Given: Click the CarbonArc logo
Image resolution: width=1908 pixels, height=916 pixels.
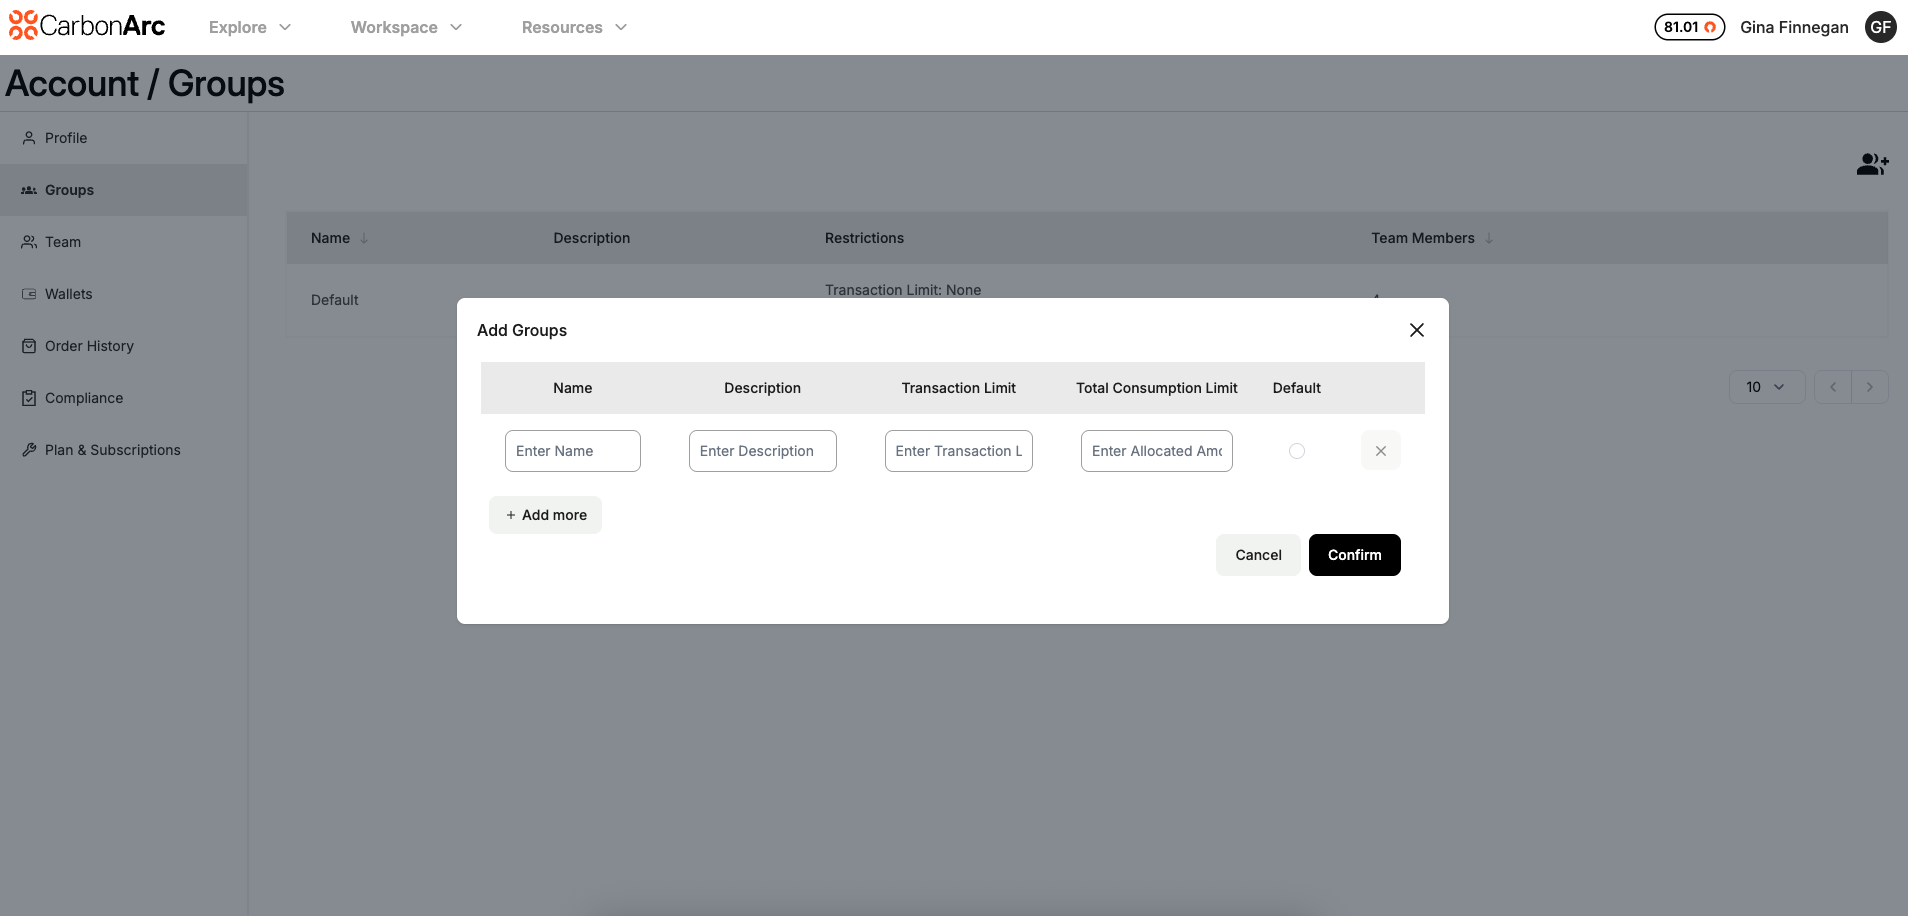Looking at the screenshot, I should point(87,26).
